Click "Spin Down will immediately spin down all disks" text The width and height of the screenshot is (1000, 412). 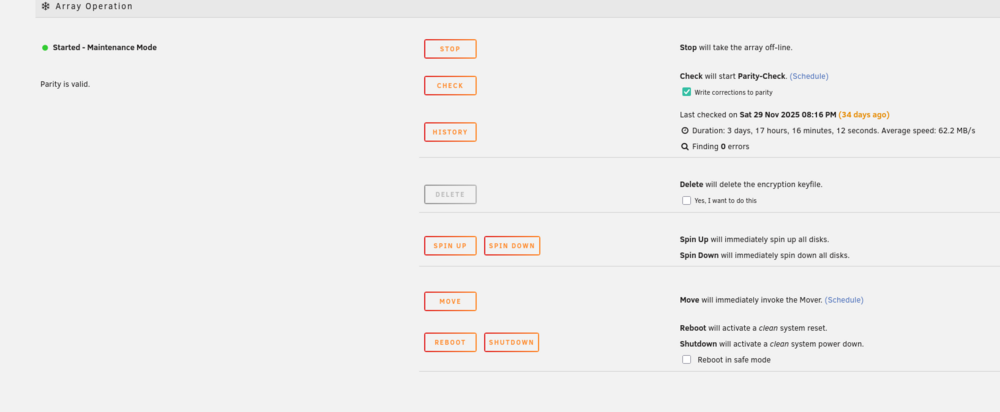[765, 256]
